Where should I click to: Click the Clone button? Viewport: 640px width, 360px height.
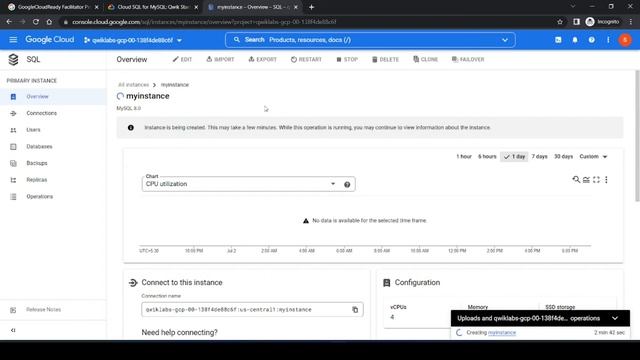425,60
